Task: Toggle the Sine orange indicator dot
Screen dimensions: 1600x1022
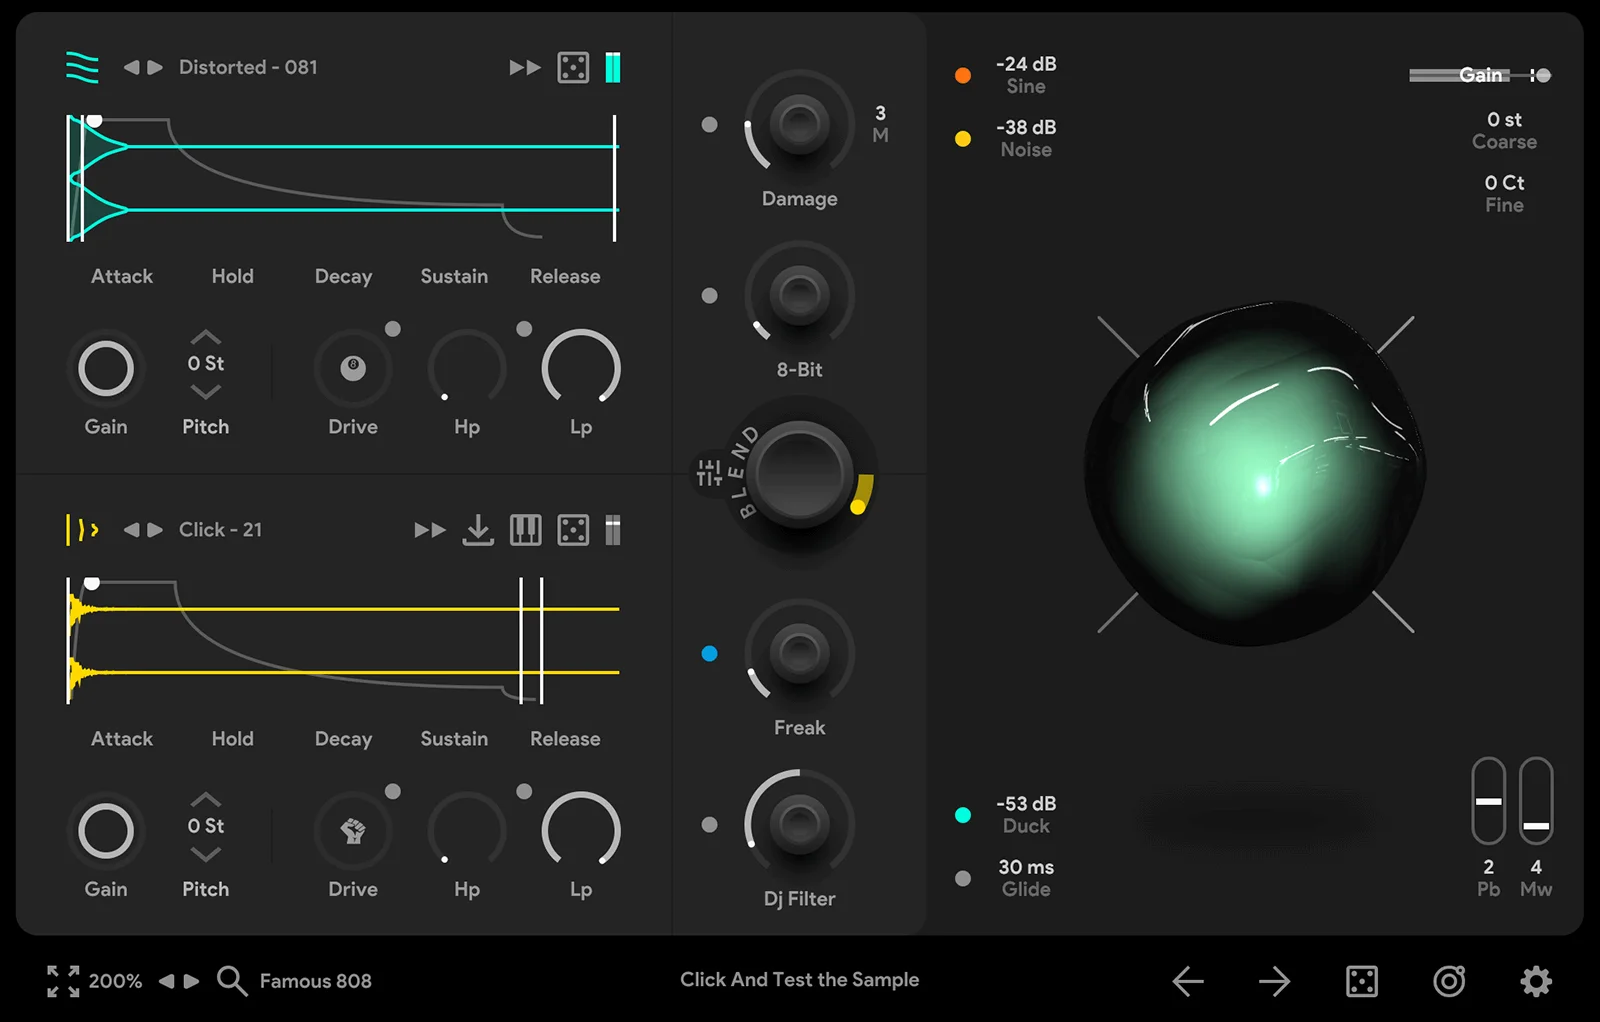Action: pos(963,75)
